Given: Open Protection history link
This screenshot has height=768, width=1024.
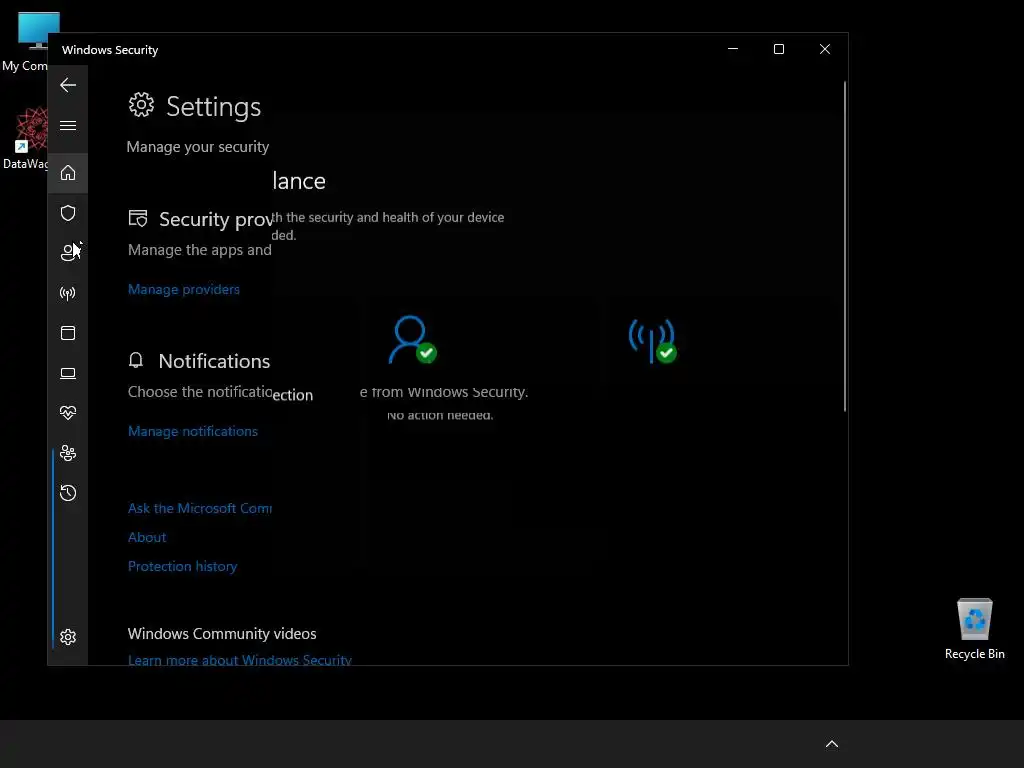Looking at the screenshot, I should [182, 566].
